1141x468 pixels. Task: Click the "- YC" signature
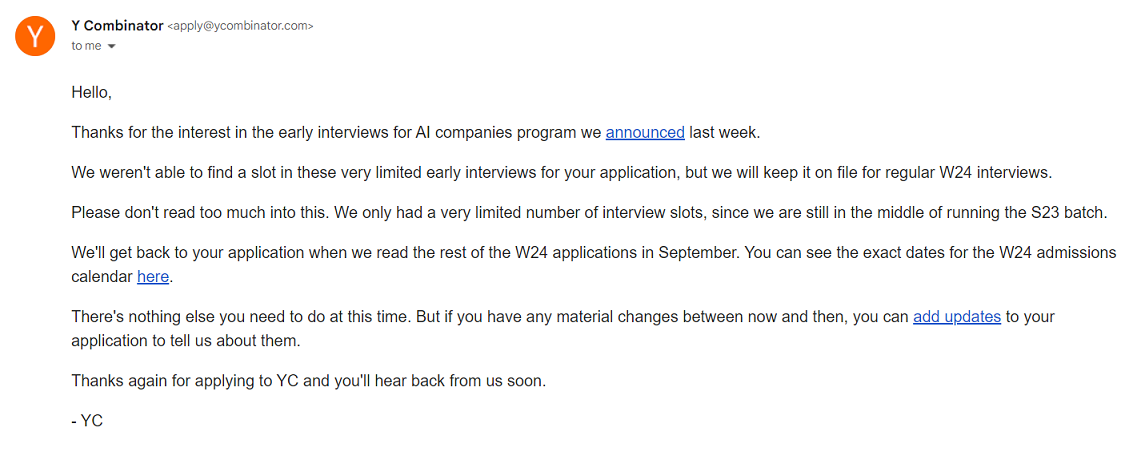click(x=88, y=421)
